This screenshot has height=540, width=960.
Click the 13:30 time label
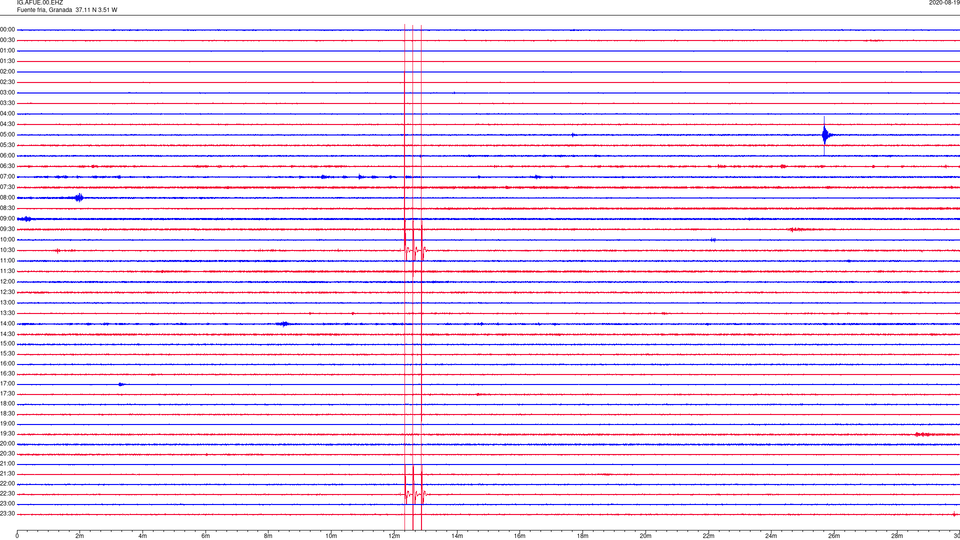7,313
